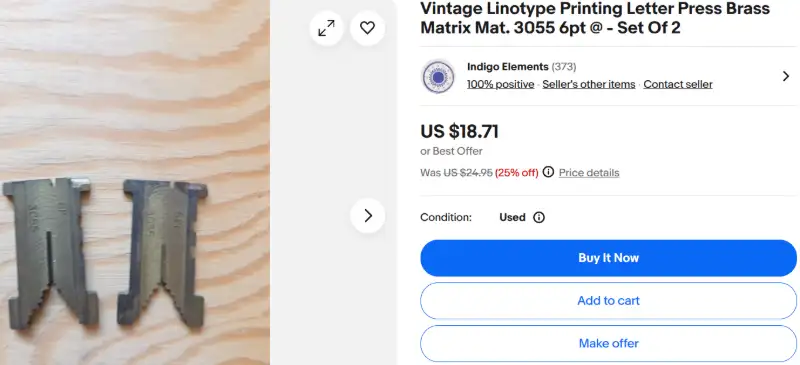The image size is (800, 365).
Task: Click the US $18.71 price text
Action: pyautogui.click(x=459, y=132)
